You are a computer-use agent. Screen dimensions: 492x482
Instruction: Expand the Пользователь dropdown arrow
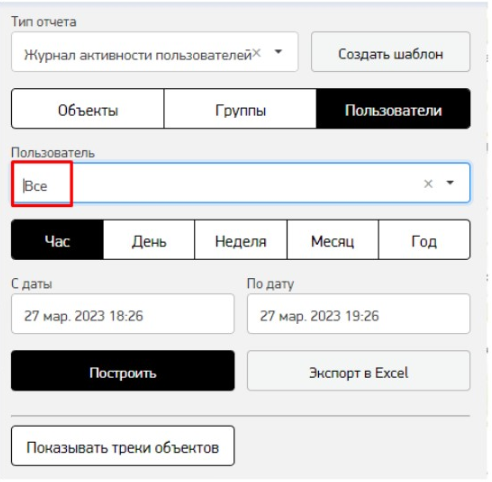pos(450,183)
